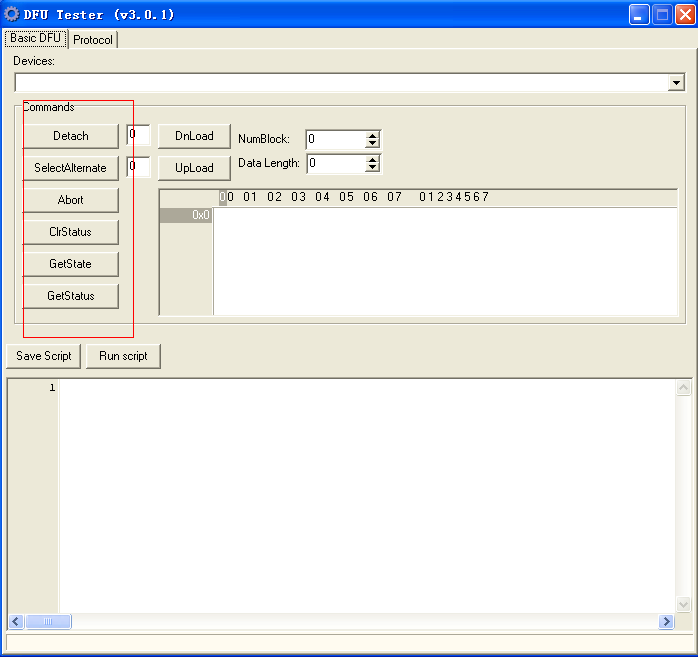Click inside the NumBlock input field

tap(336, 139)
